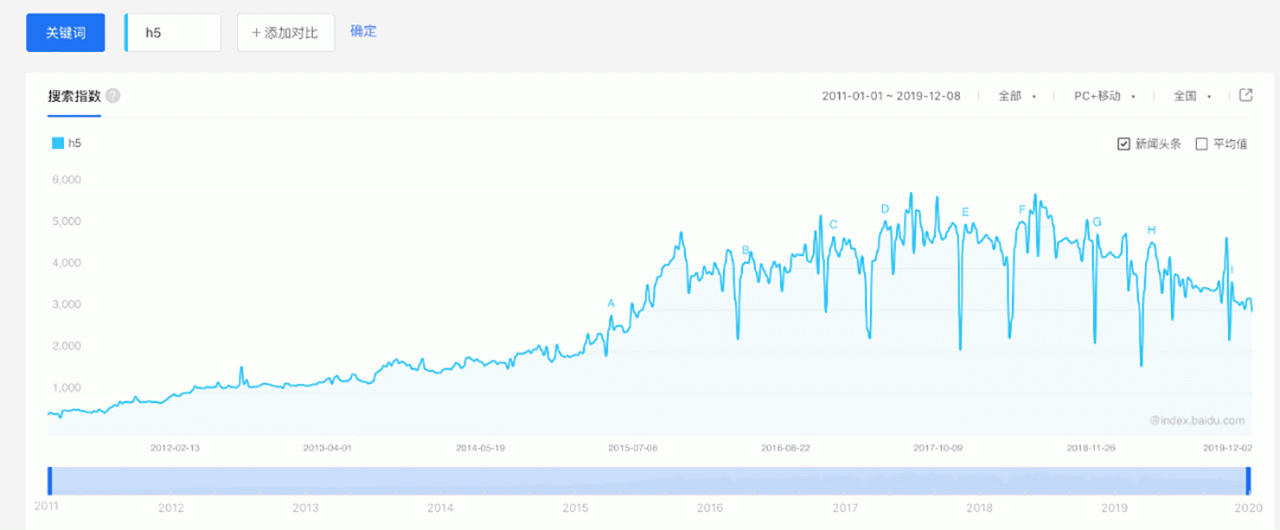The width and height of the screenshot is (1280, 530).
Task: Click news marker F on the chart
Action: pyautogui.click(x=1022, y=210)
